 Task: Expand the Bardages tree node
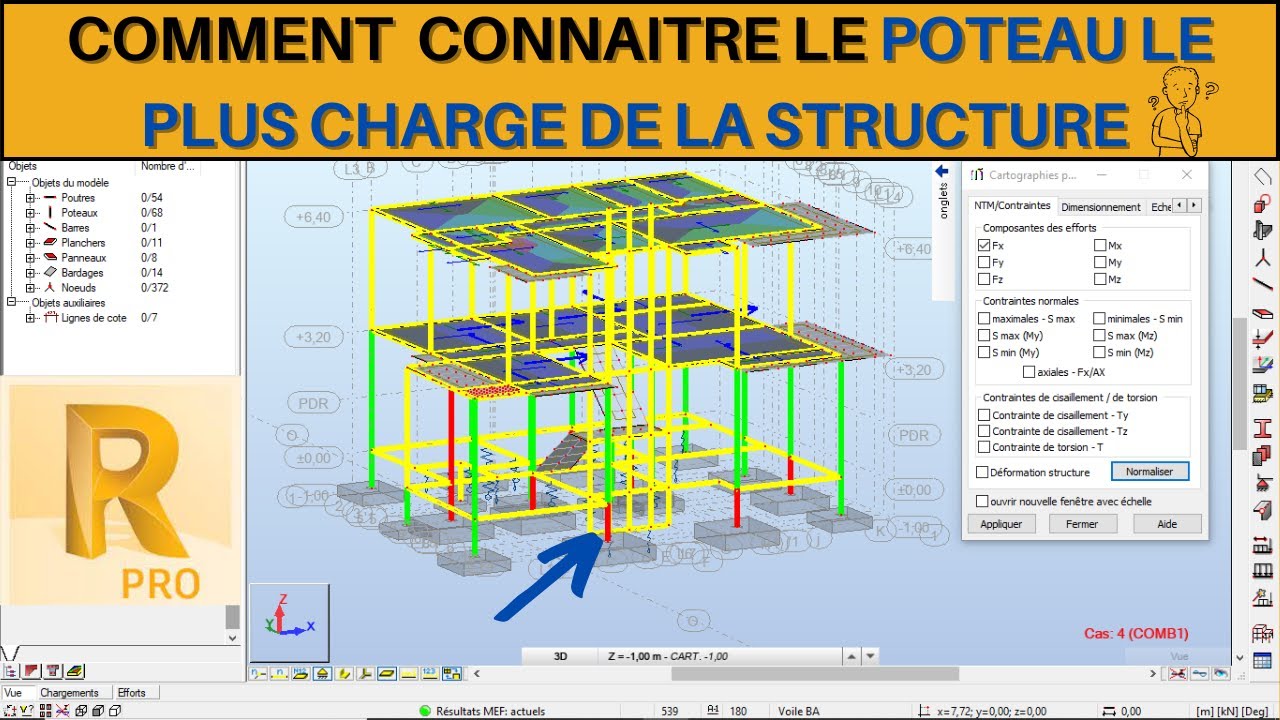coord(30,273)
